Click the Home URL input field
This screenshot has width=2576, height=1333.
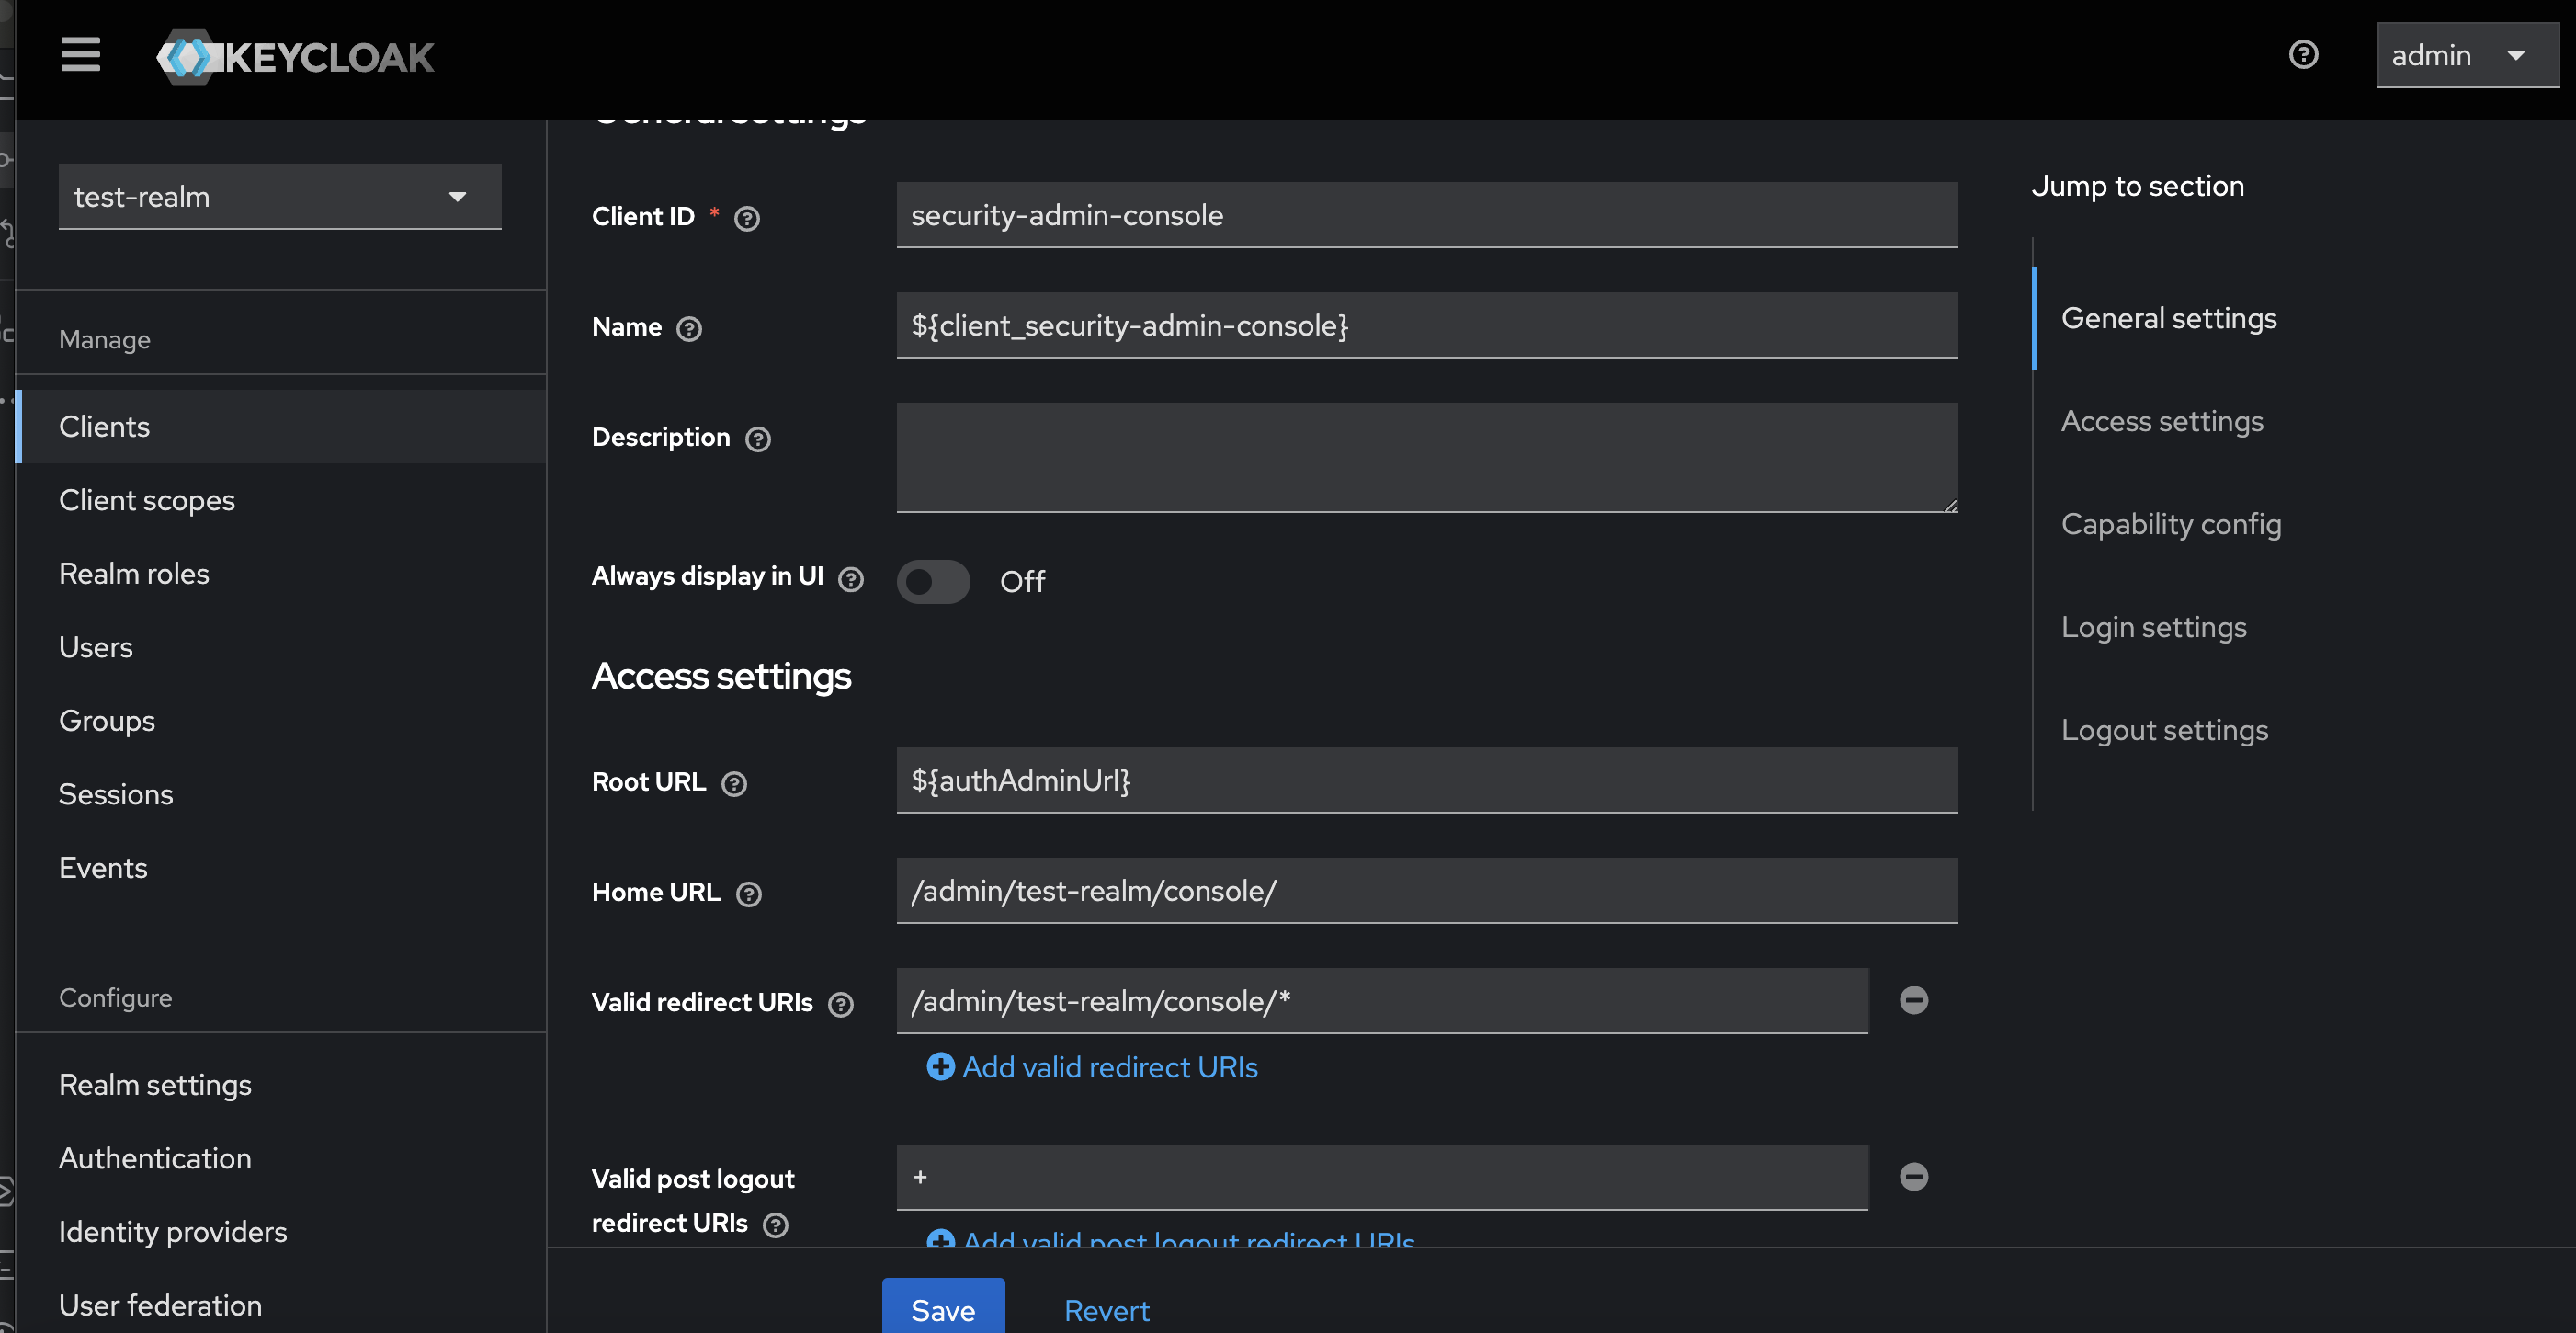pos(1425,891)
